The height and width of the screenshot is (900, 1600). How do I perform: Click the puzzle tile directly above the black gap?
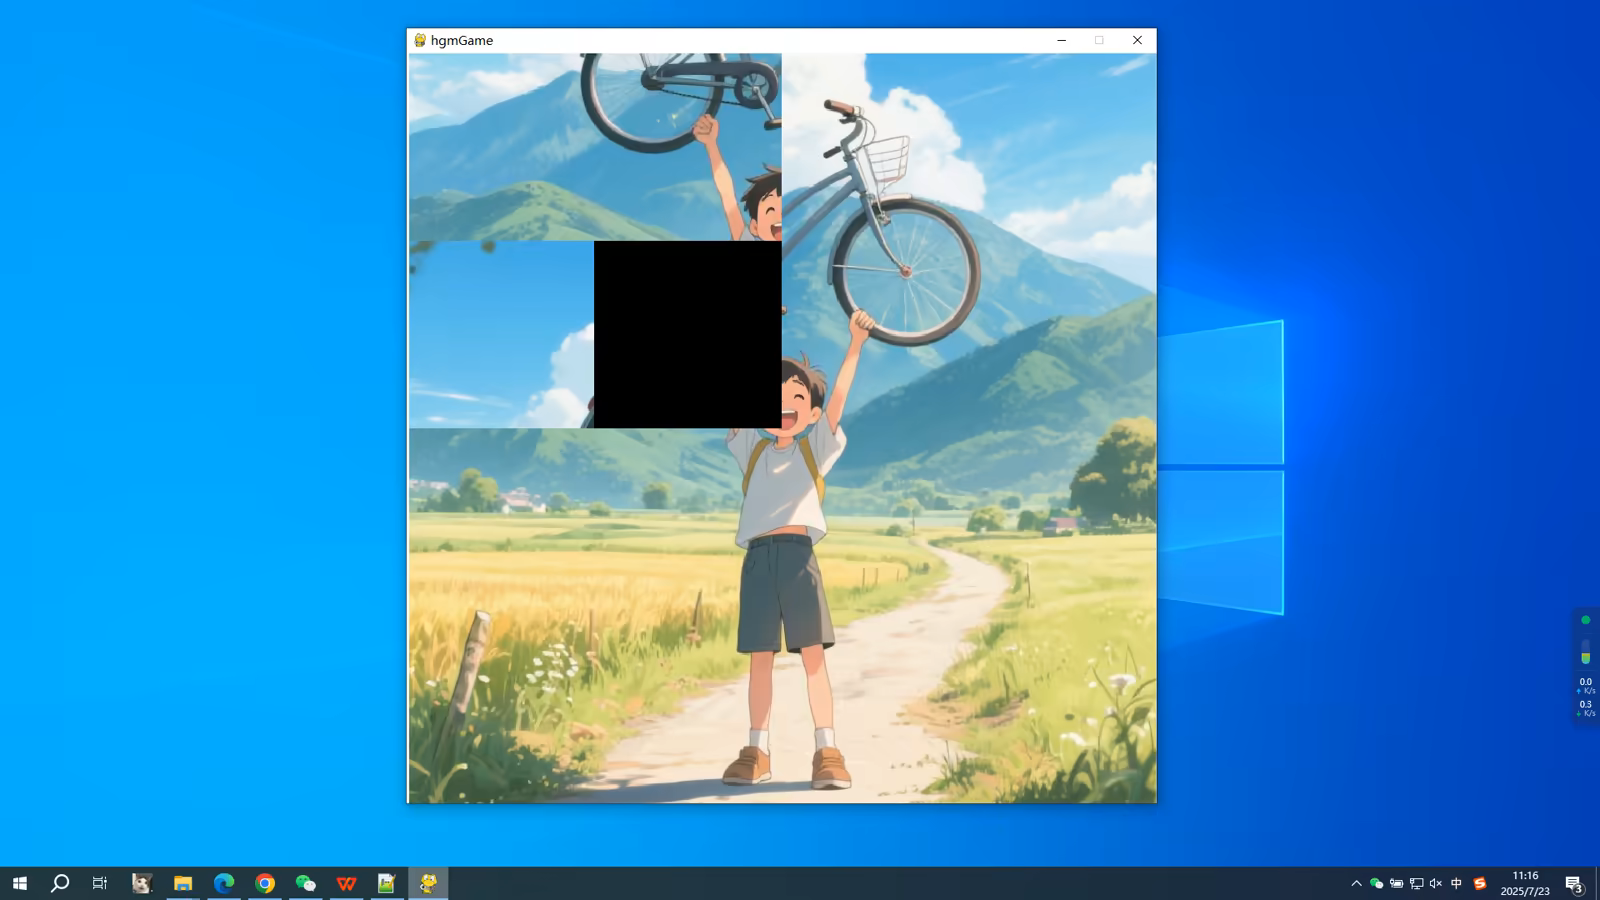coord(688,147)
